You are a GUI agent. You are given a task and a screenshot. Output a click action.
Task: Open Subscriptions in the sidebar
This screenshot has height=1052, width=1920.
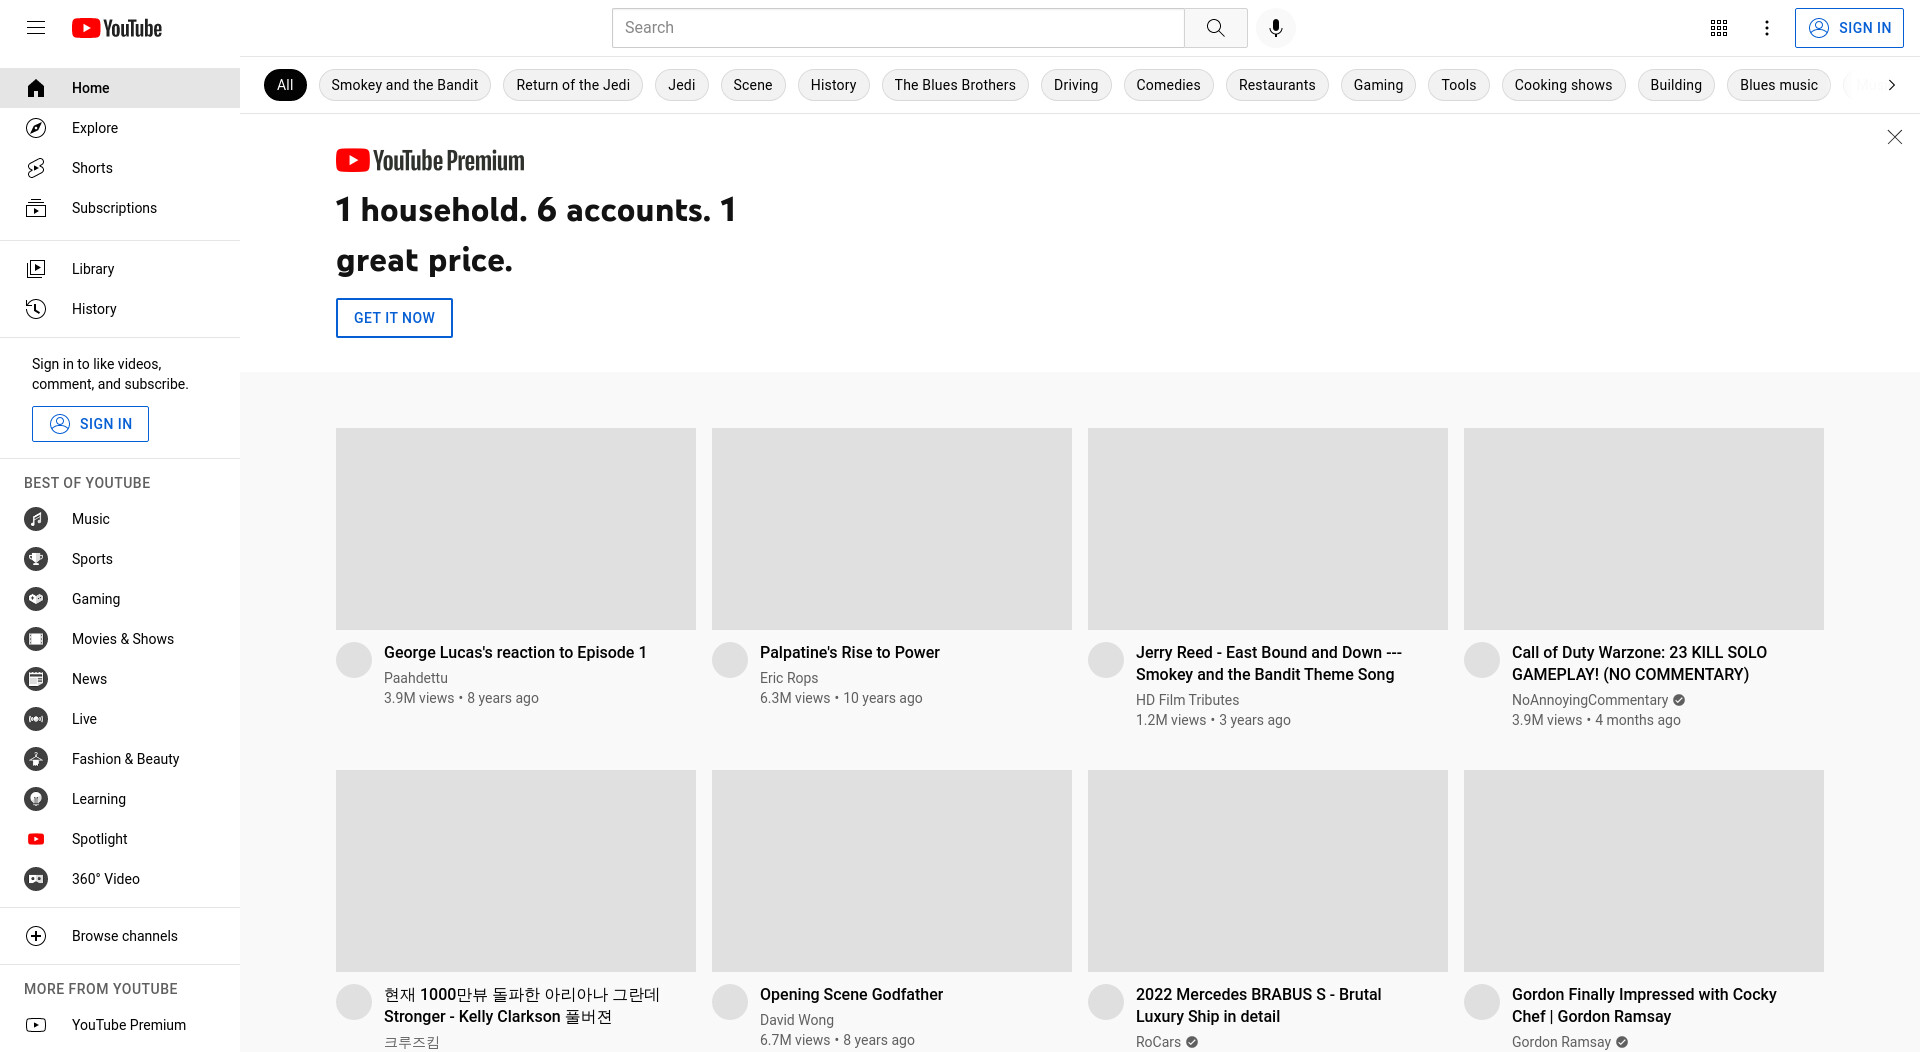pyautogui.click(x=120, y=208)
